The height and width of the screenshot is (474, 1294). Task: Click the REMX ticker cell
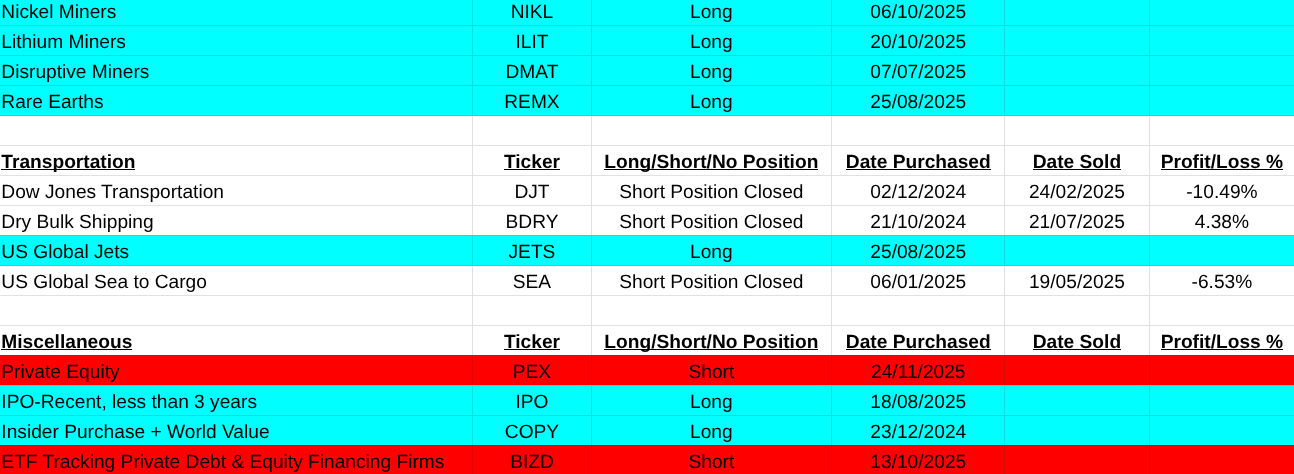(x=531, y=102)
